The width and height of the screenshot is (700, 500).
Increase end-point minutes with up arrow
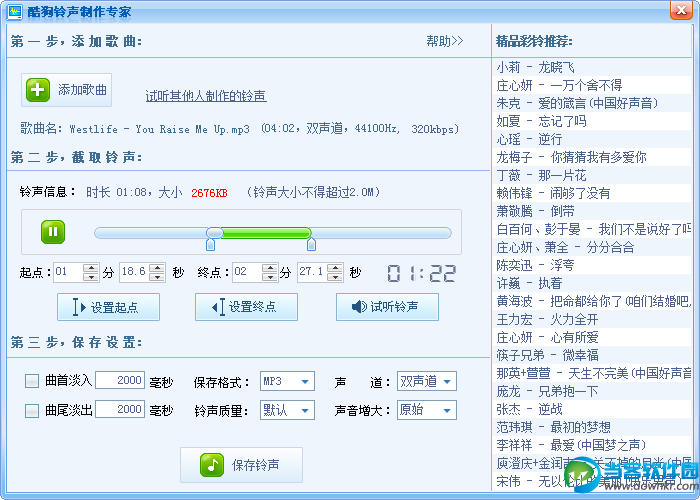tap(270, 267)
